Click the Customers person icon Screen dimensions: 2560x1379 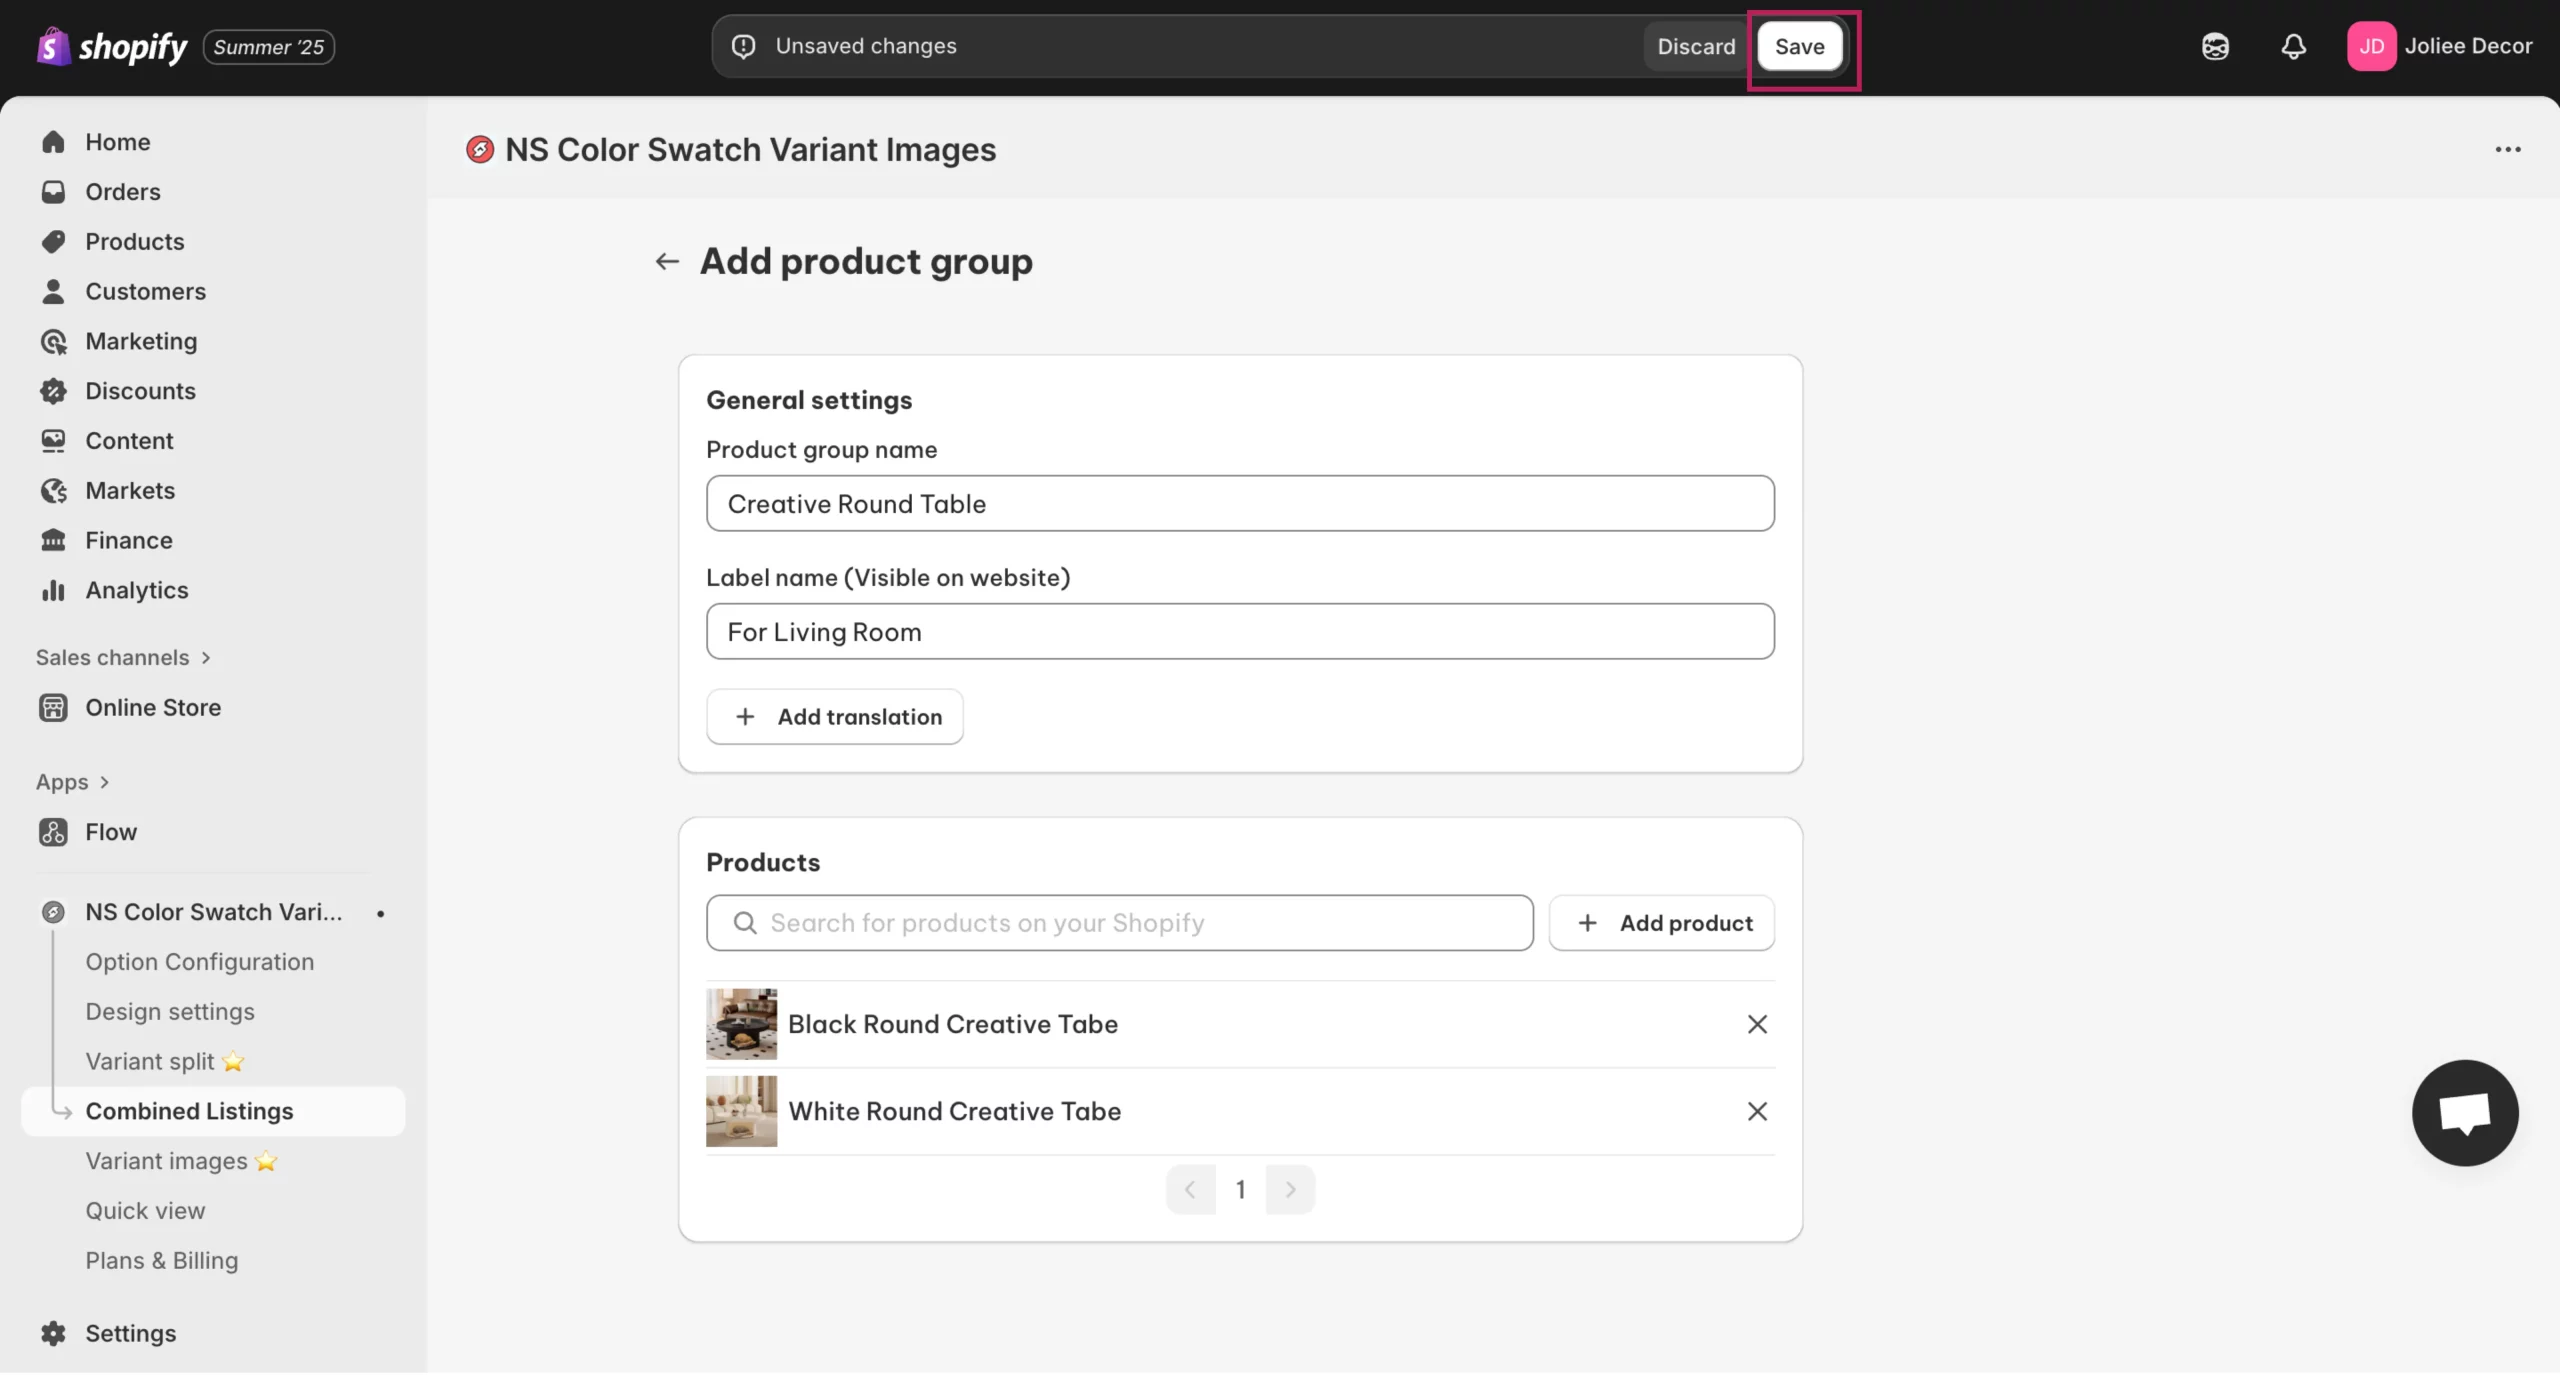(53, 292)
